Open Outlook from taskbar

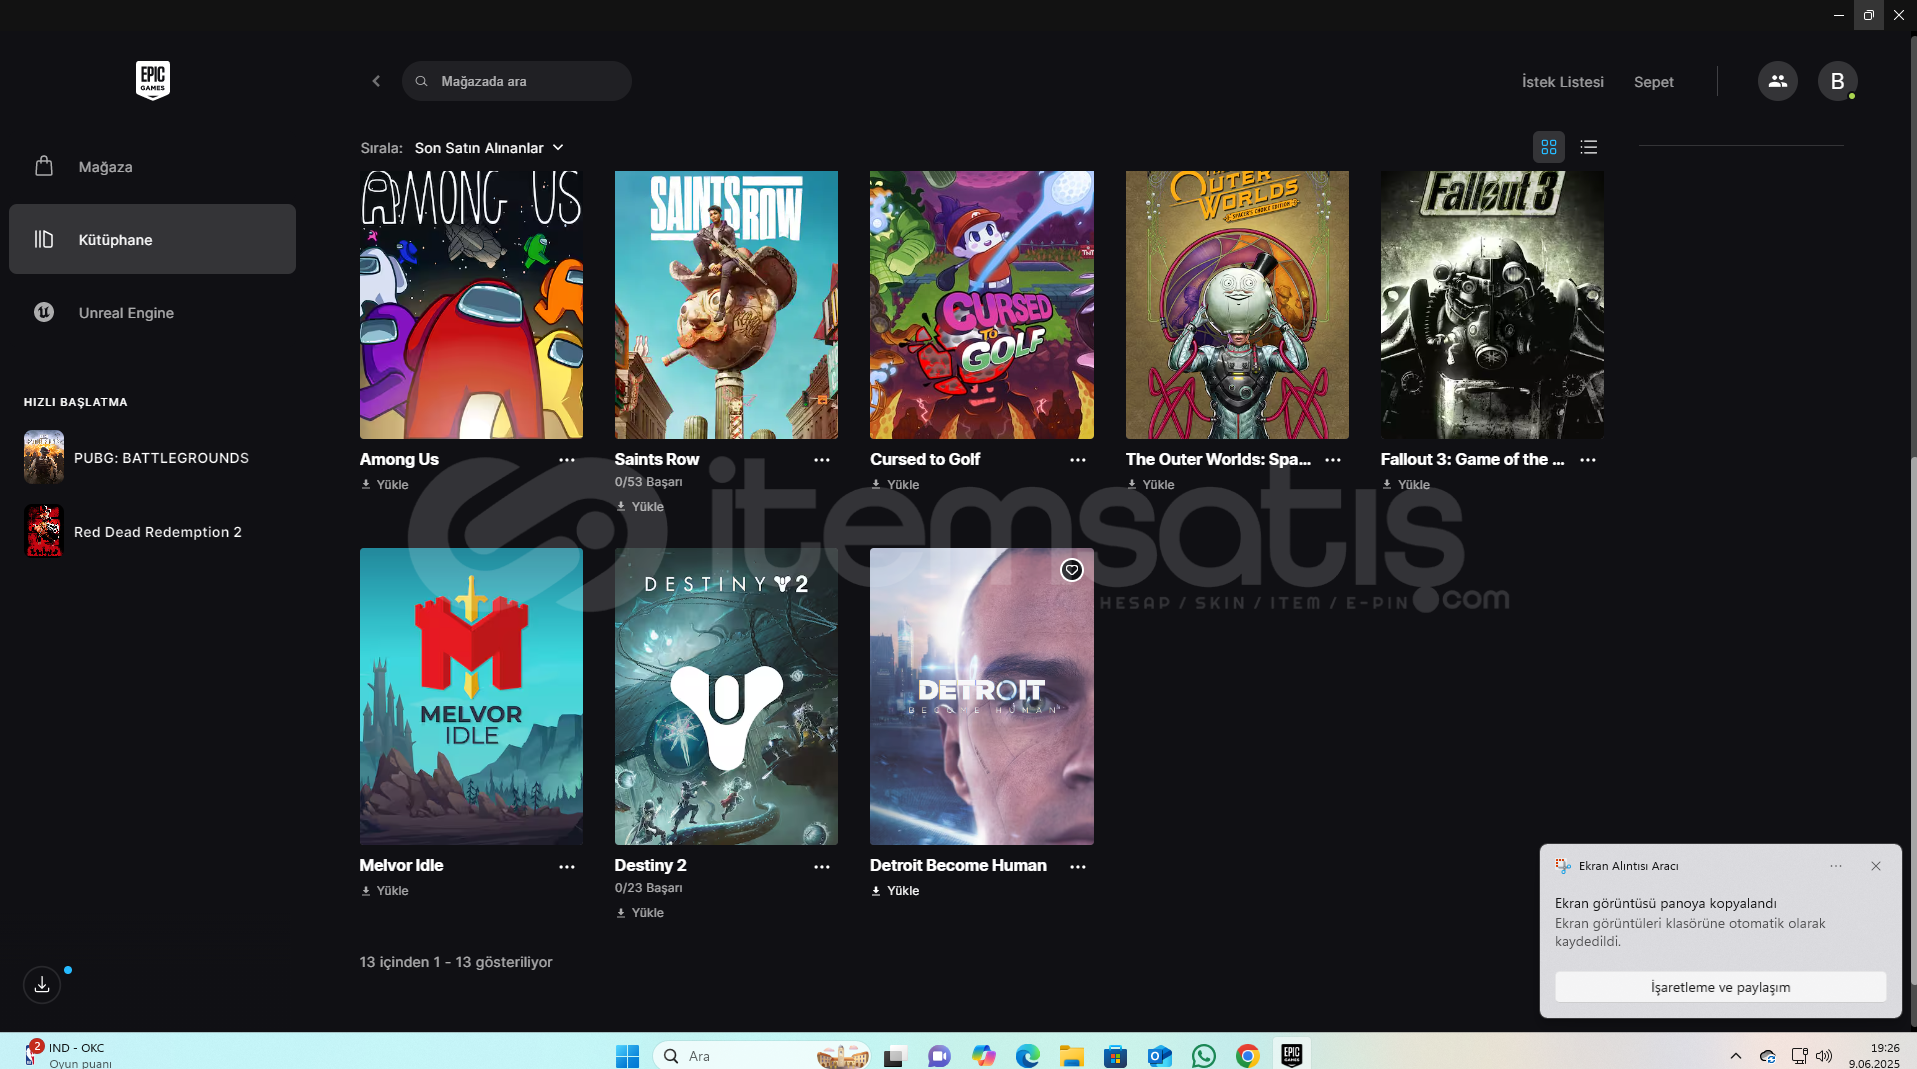1159,1056
